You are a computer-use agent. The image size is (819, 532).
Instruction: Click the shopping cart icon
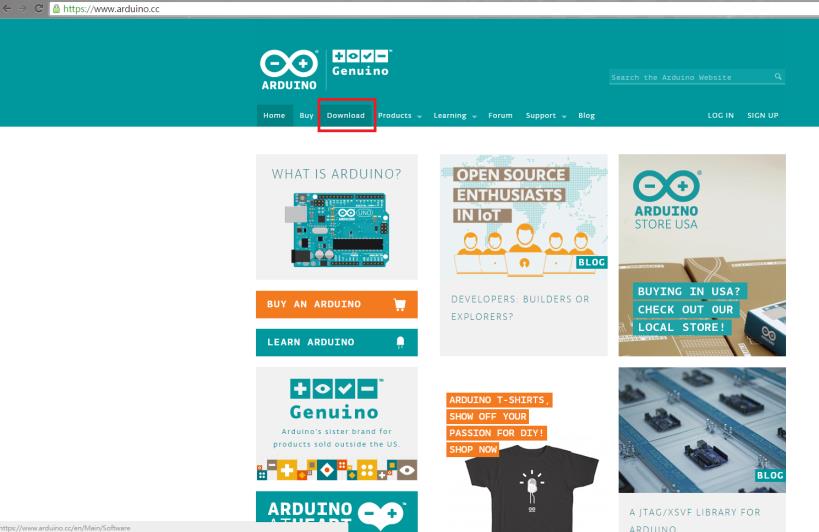coord(400,305)
